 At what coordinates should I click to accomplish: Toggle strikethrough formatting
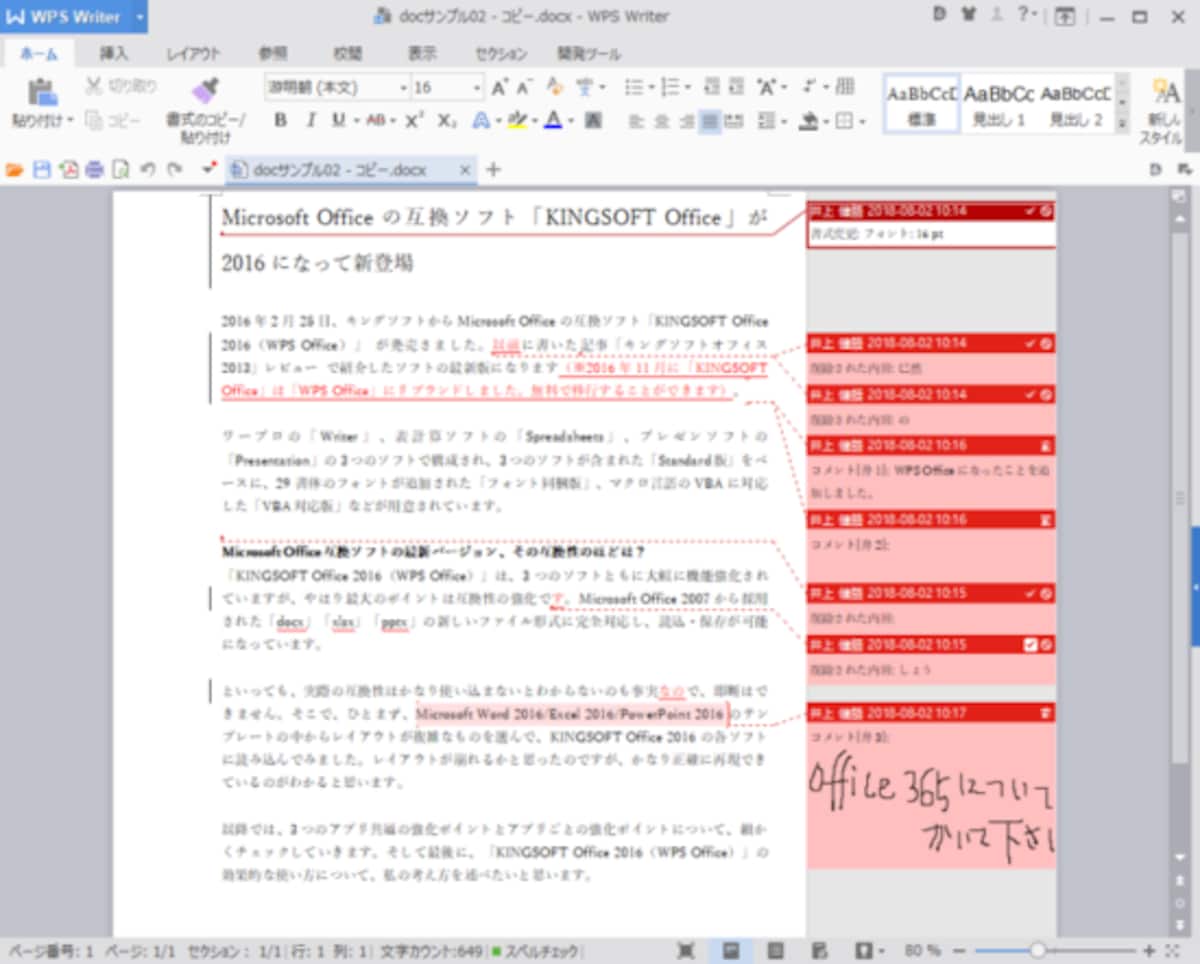tap(375, 120)
